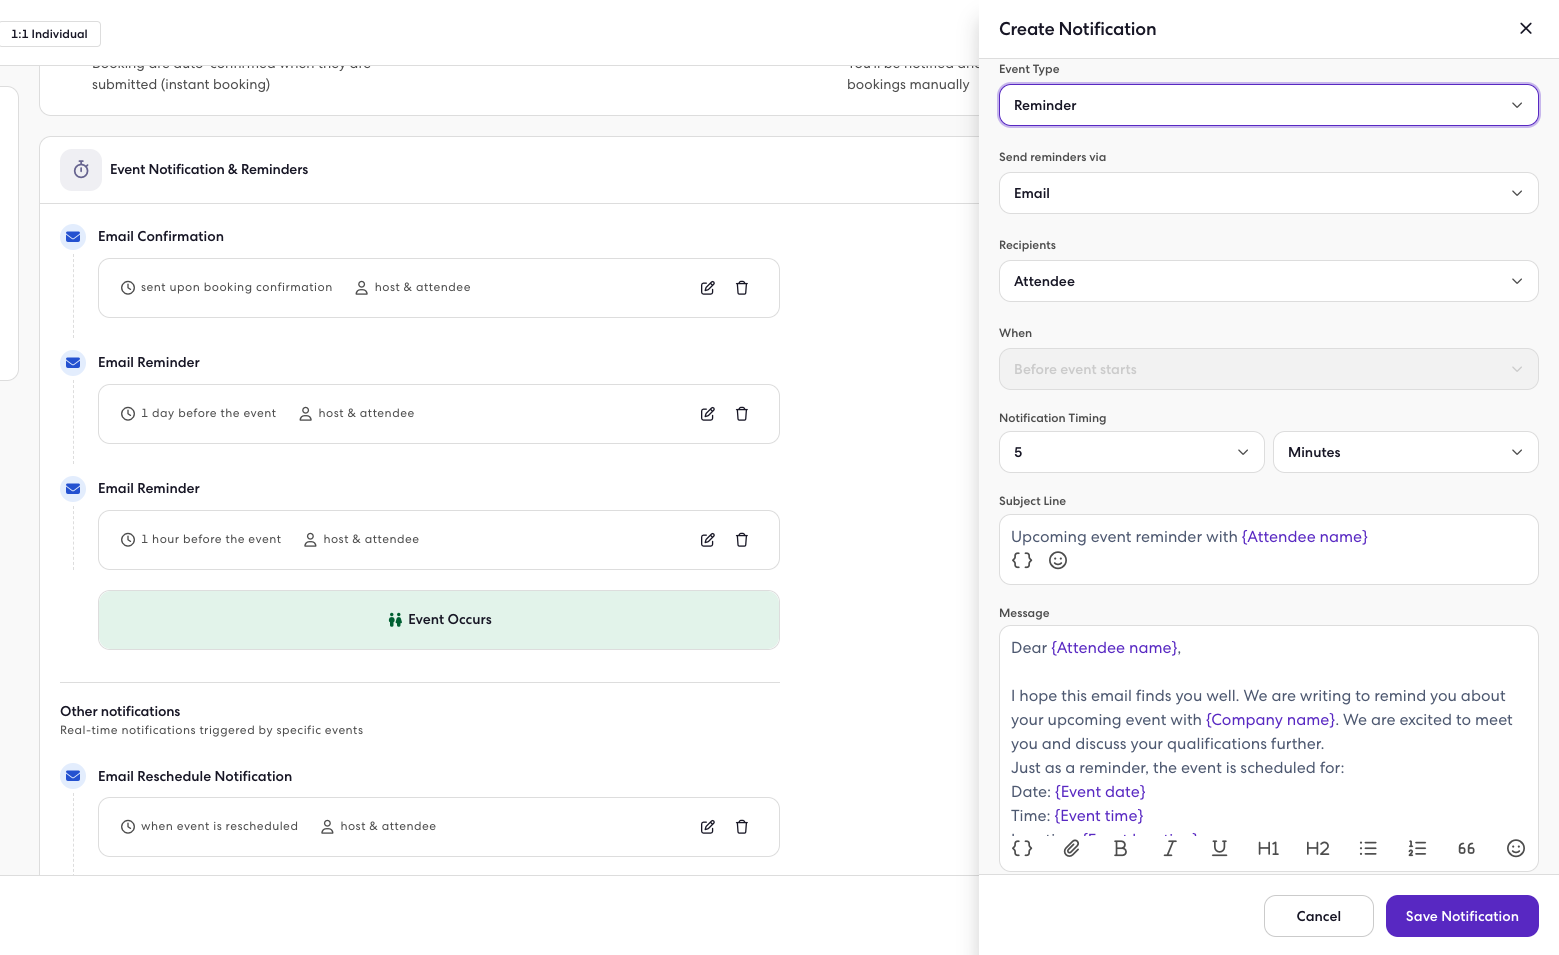Open the Recipients dropdown showing Attendee
1559x955 pixels.
click(1268, 281)
